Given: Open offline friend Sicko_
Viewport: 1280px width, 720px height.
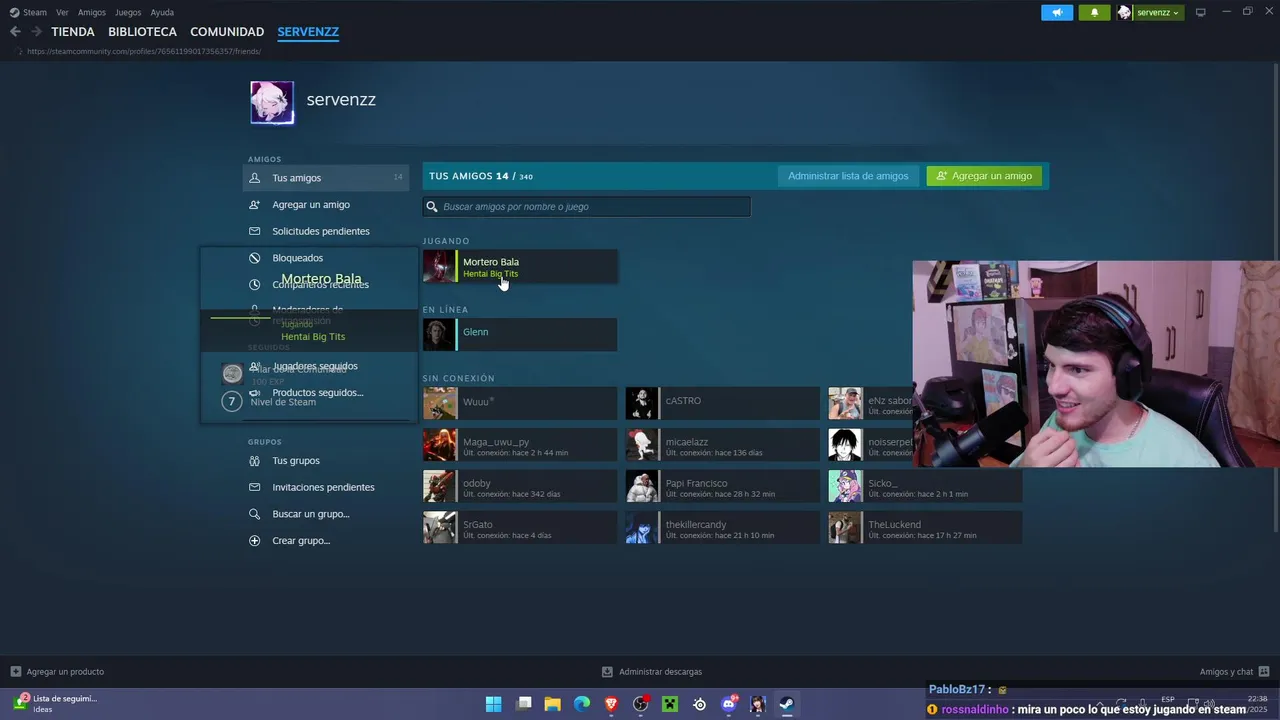Looking at the screenshot, I should [x=925, y=487].
